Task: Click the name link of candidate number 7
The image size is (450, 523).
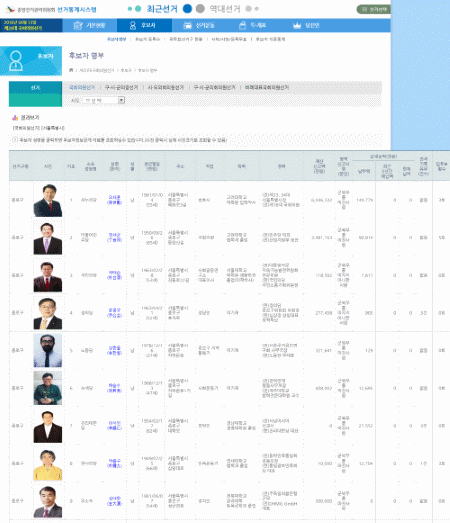Action: point(114,426)
